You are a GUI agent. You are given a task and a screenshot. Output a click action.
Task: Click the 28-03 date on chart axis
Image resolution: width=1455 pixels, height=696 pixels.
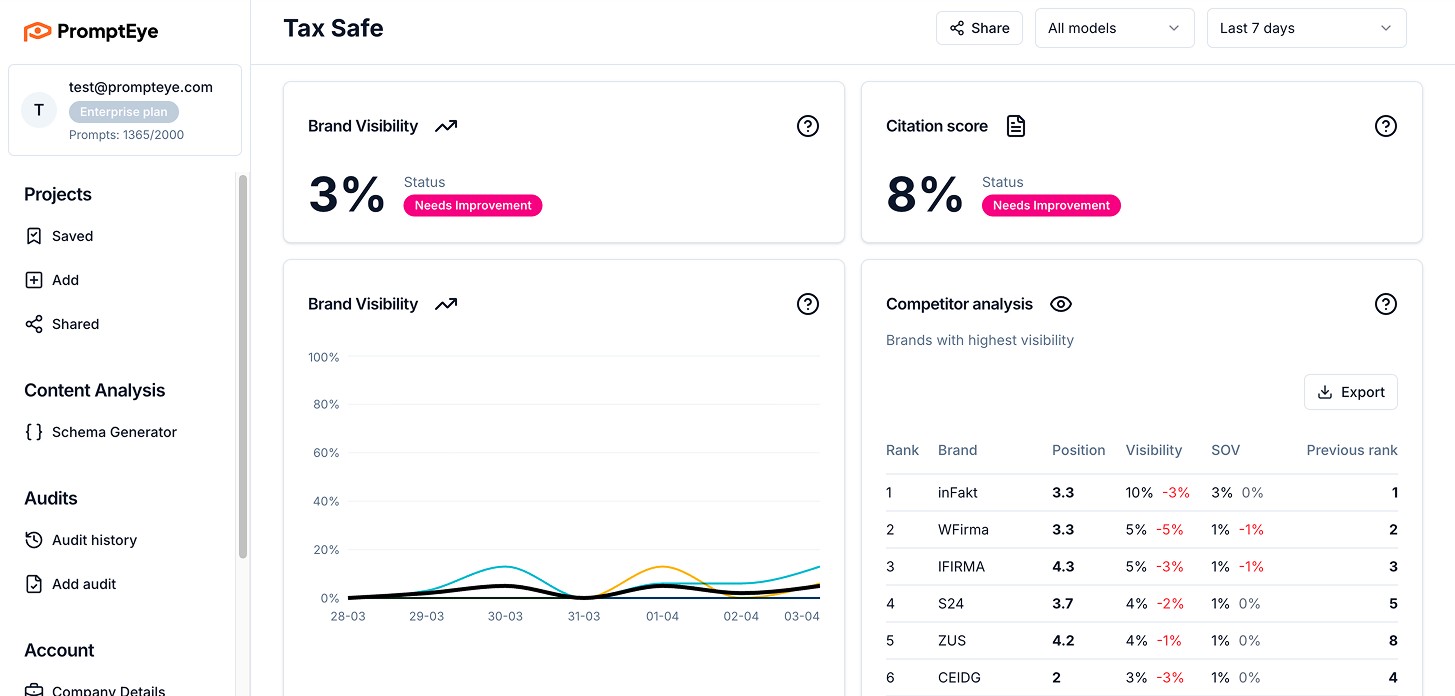click(x=348, y=616)
